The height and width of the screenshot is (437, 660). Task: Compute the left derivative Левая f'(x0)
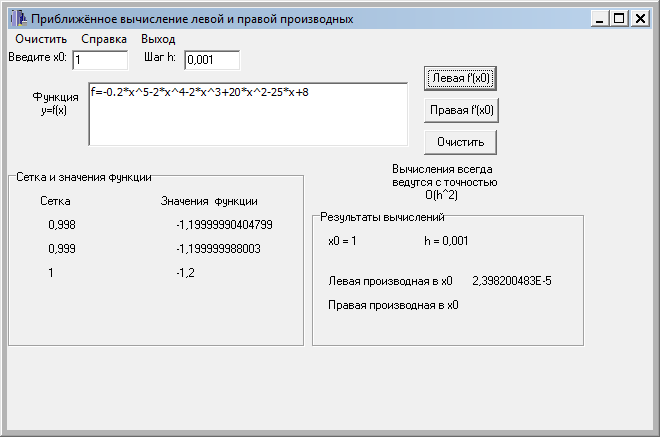click(x=460, y=78)
